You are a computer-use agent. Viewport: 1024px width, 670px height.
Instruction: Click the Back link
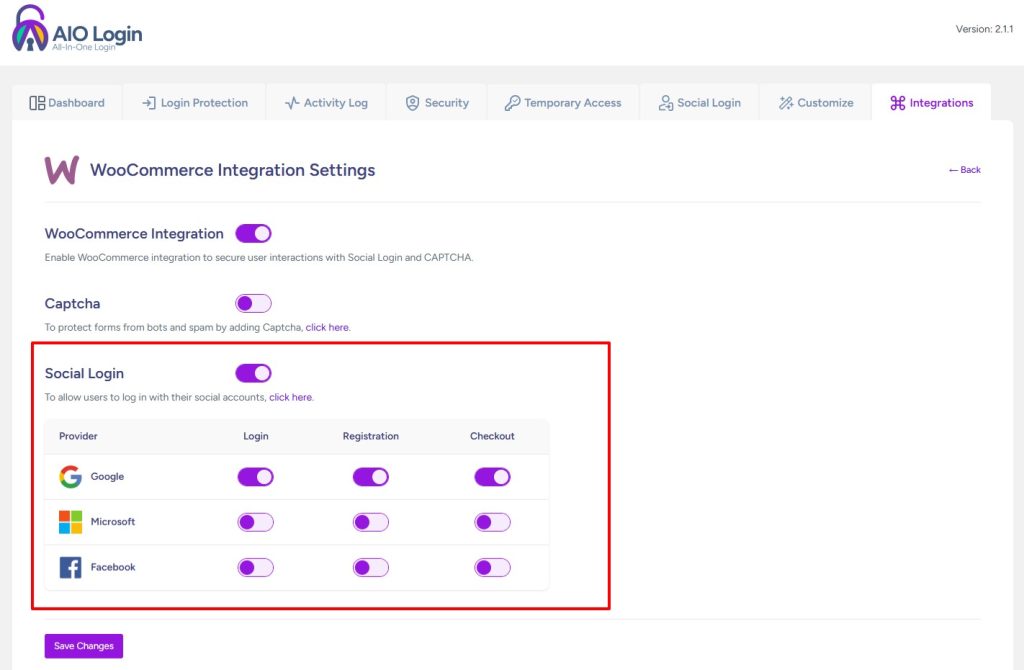pos(965,170)
